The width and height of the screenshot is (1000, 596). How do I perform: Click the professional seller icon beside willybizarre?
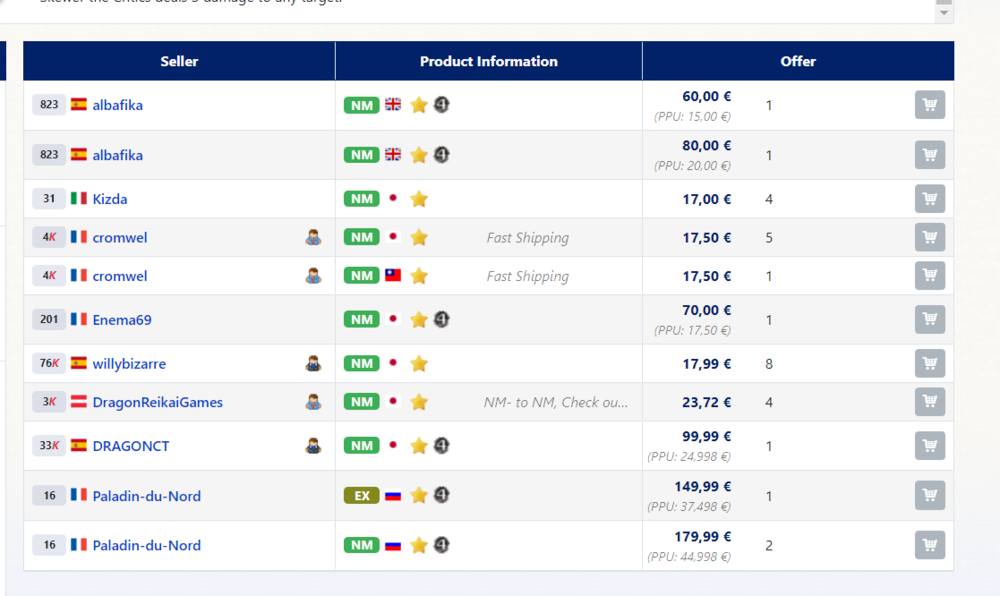(x=313, y=364)
